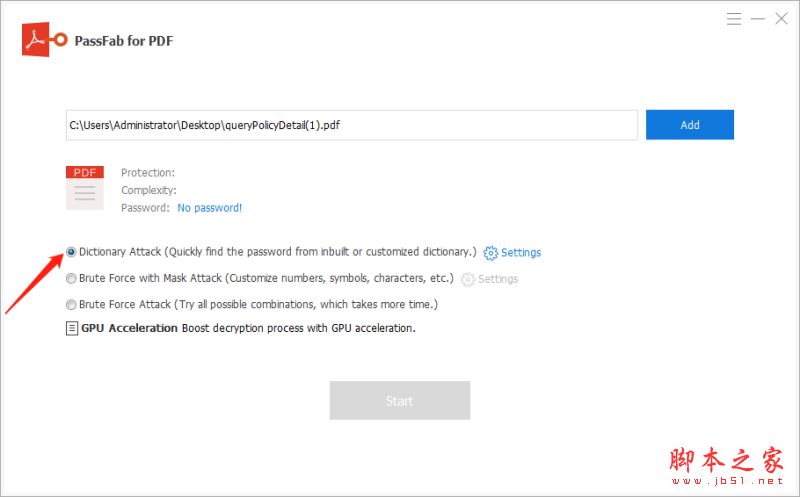Click the gear icon beside Dictionary Attack

tap(490, 253)
